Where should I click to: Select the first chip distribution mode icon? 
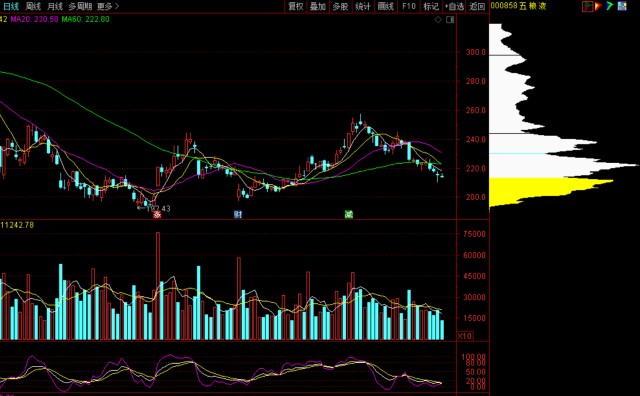point(588,6)
